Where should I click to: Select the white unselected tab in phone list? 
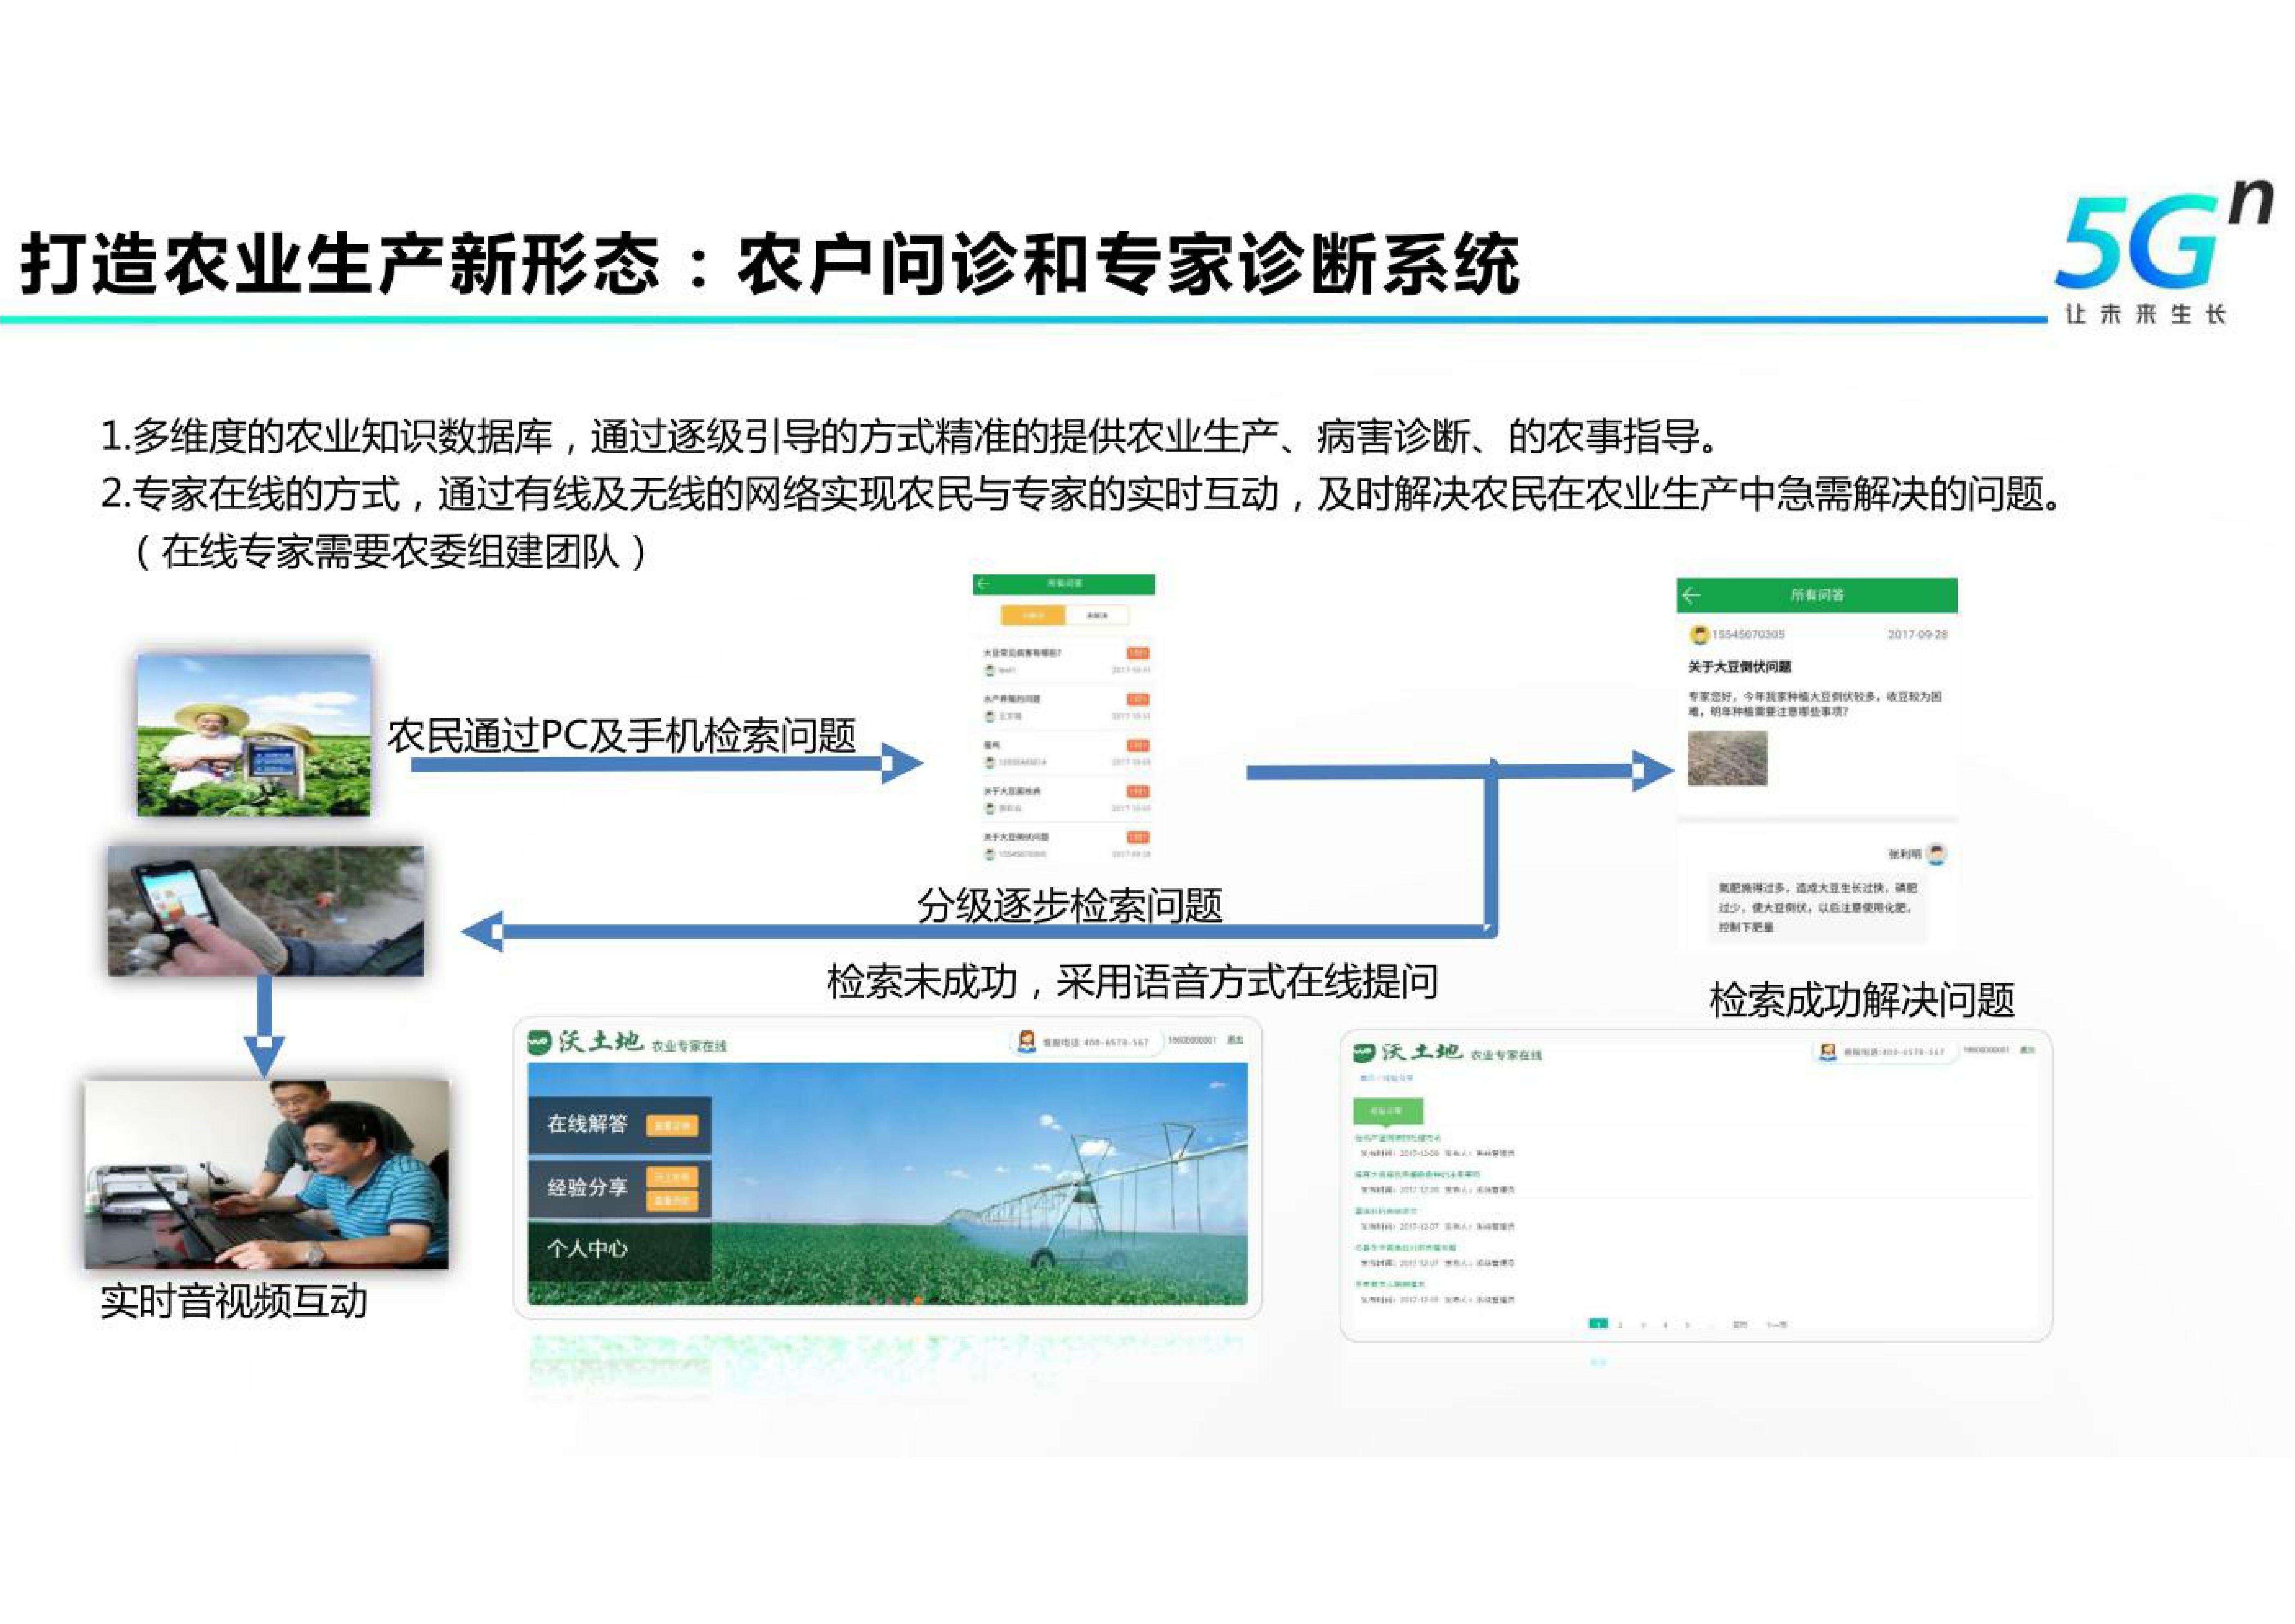pos(1097,615)
